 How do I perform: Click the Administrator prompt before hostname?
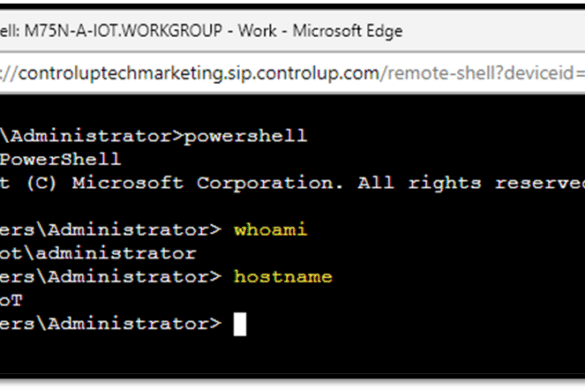110,277
